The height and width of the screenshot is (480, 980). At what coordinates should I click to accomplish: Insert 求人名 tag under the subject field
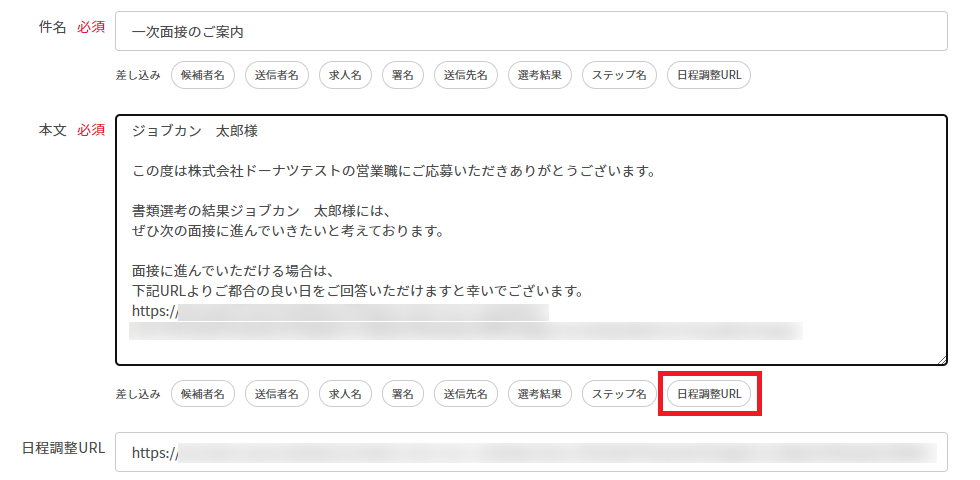(346, 75)
